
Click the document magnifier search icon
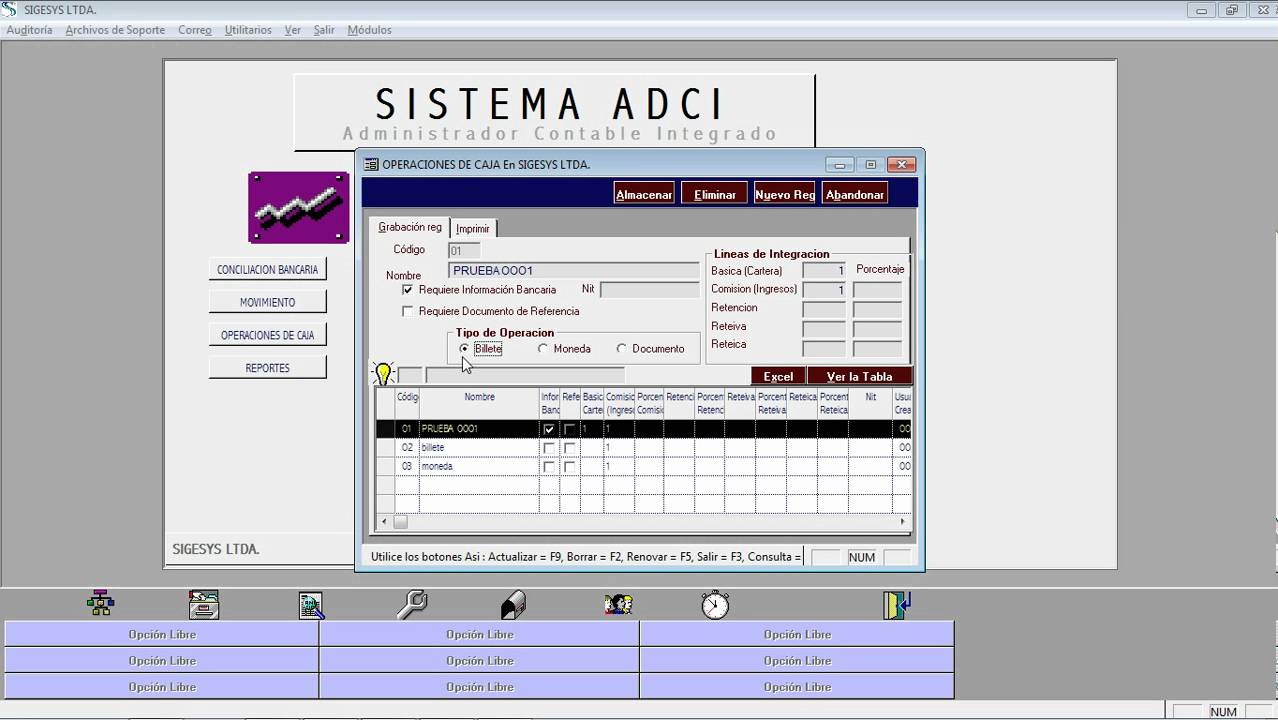click(x=311, y=605)
